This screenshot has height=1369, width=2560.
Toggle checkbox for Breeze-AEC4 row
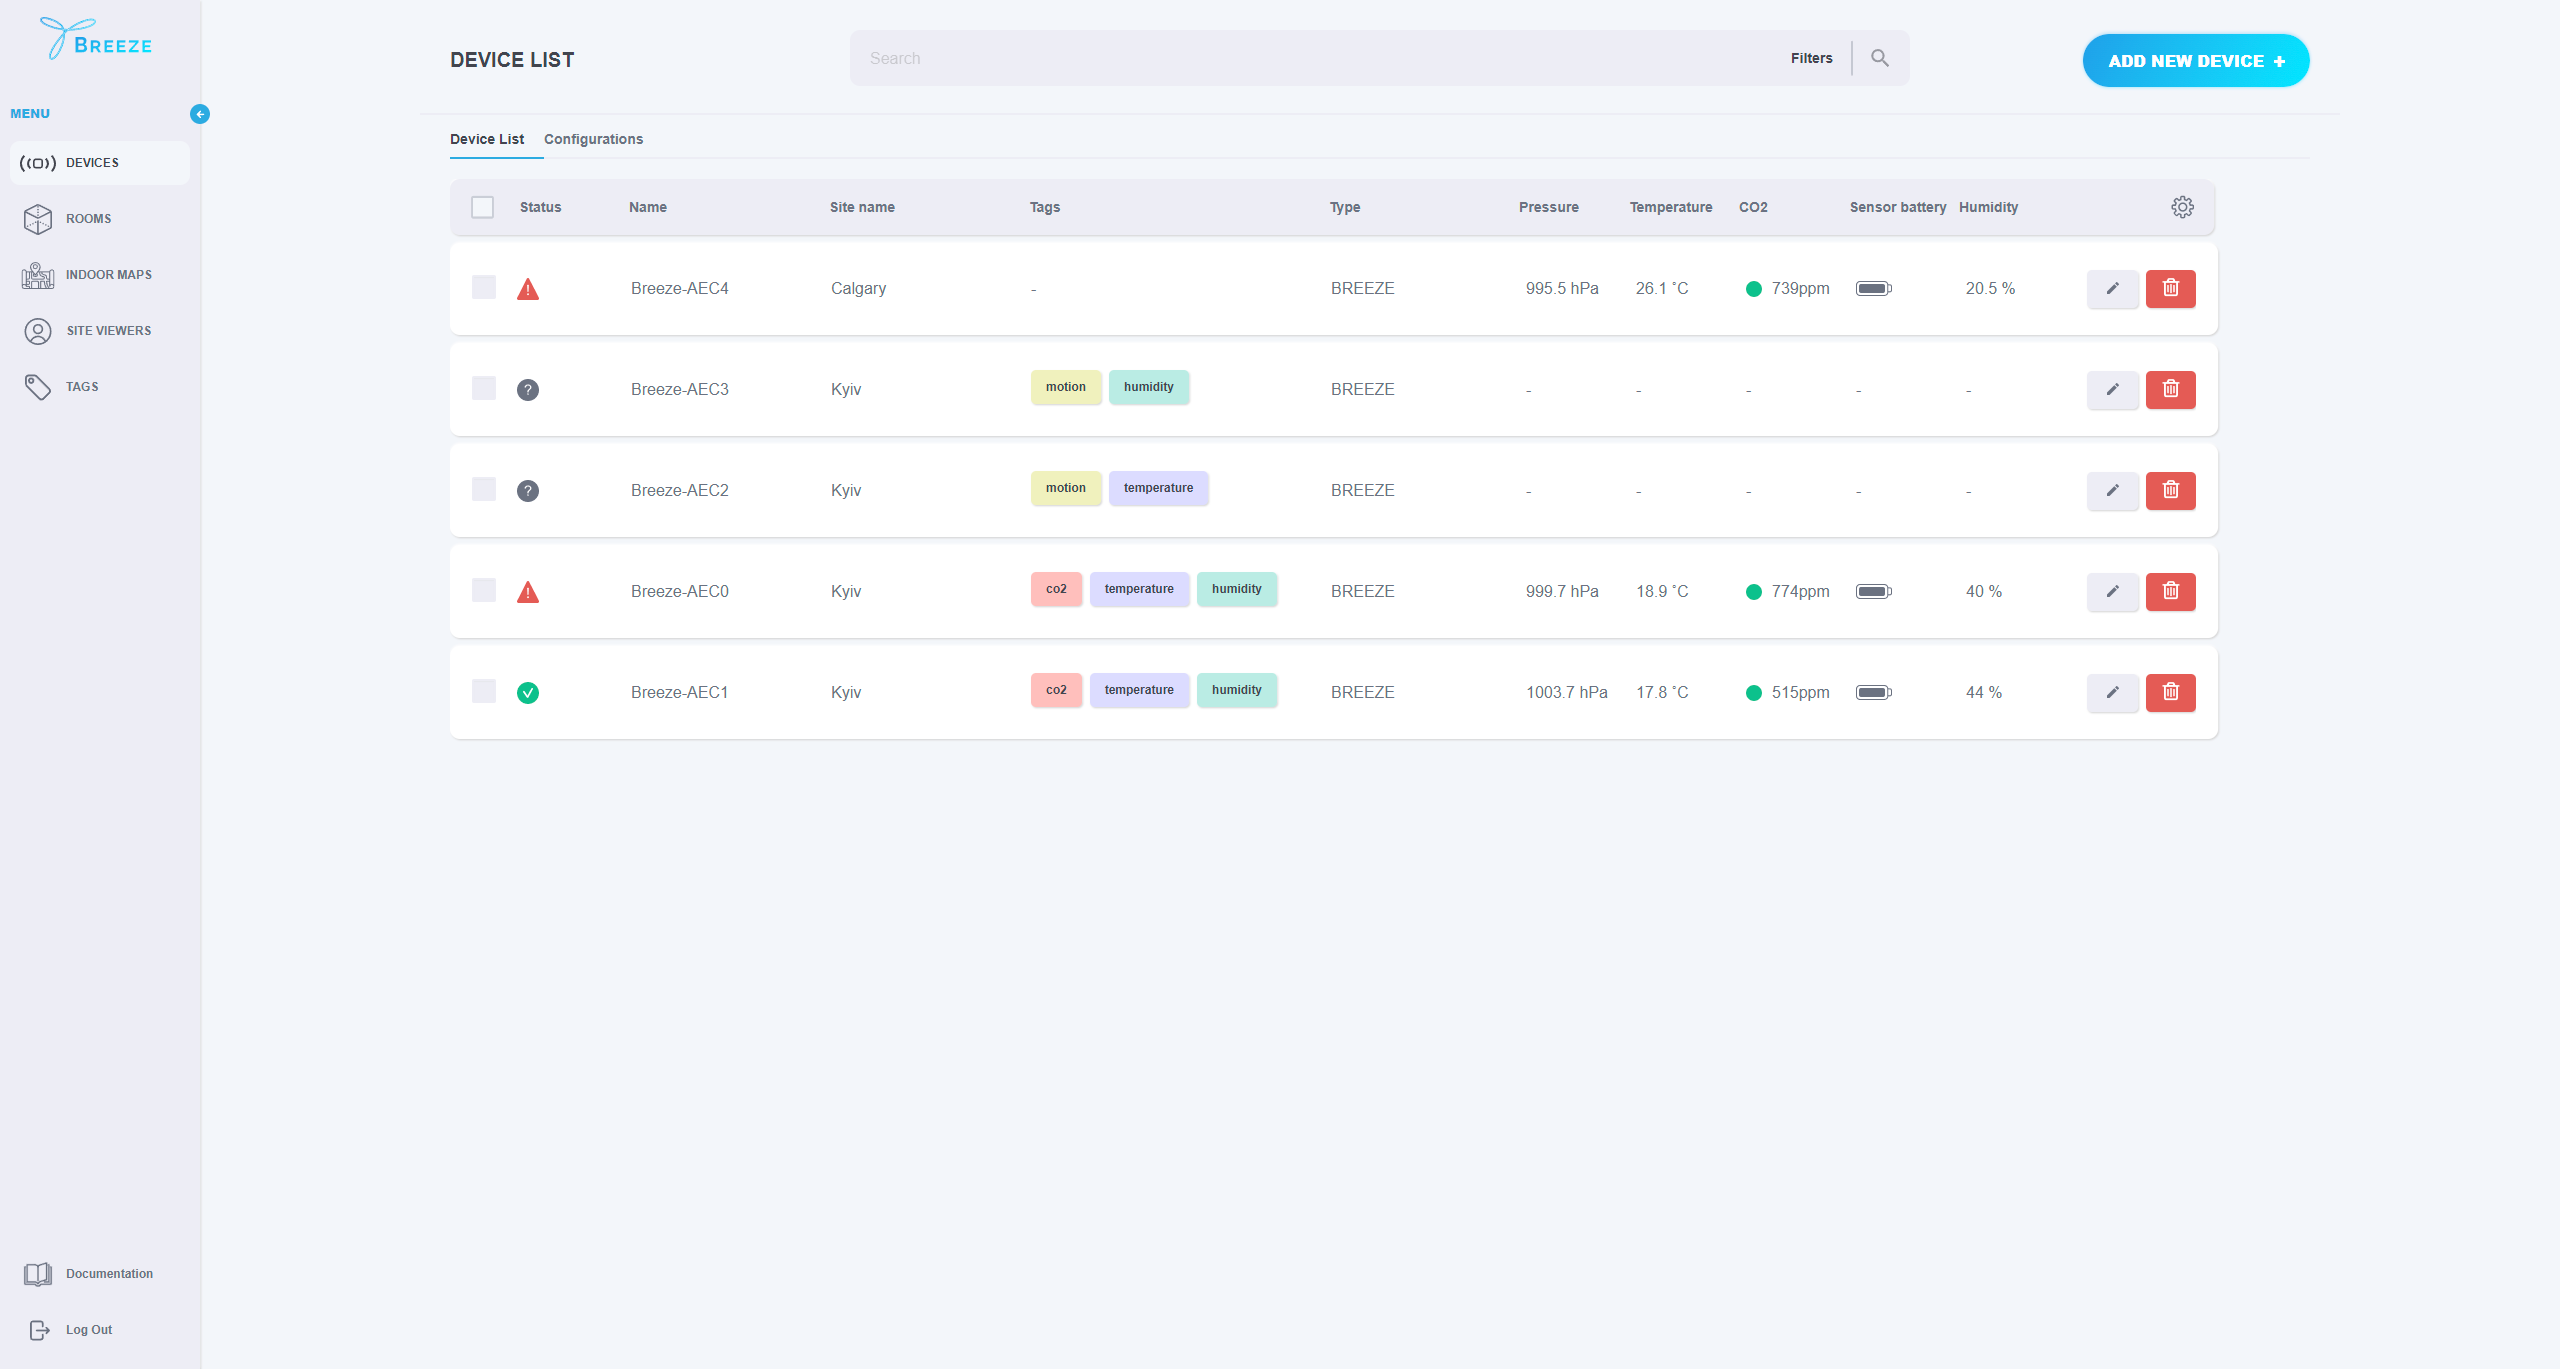pyautogui.click(x=481, y=288)
